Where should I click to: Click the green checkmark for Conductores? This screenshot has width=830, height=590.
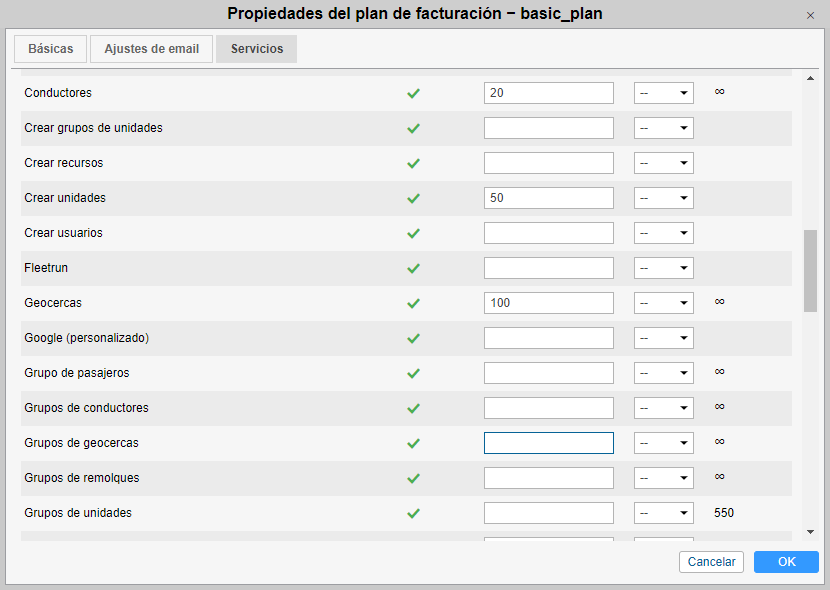tap(413, 93)
